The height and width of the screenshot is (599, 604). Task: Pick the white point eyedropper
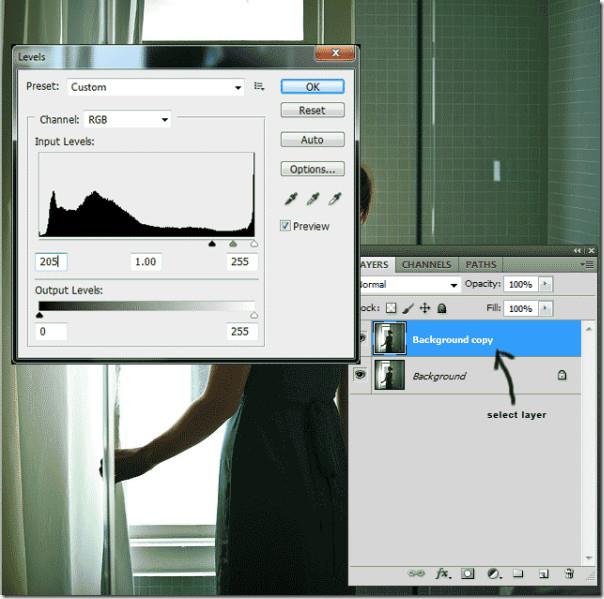pos(335,199)
